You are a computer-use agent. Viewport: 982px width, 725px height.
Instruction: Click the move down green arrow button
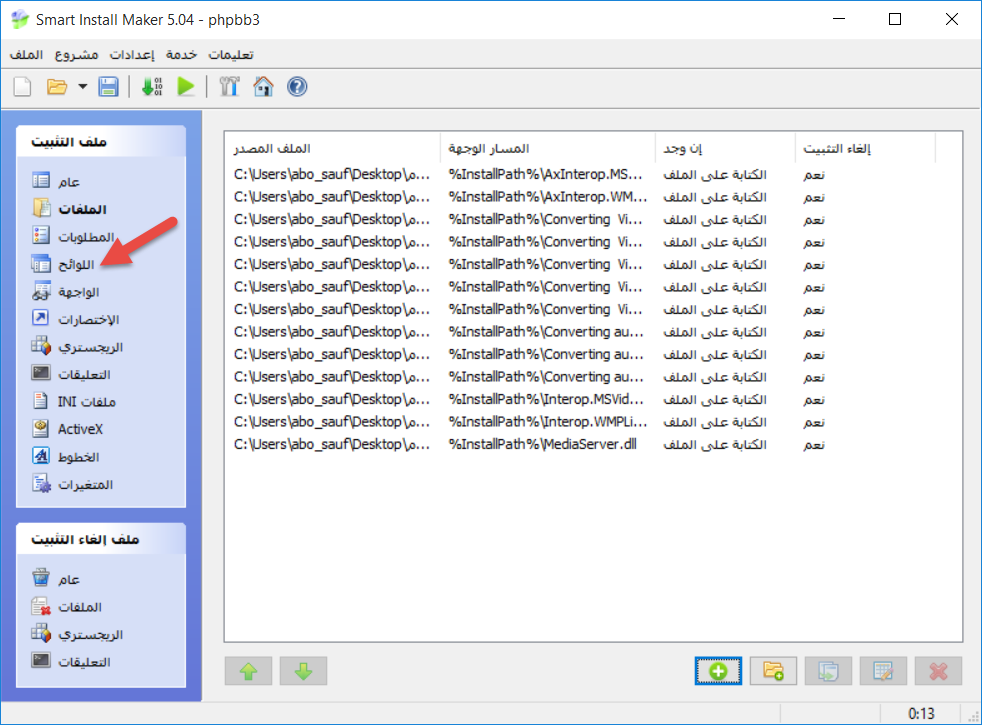(304, 671)
